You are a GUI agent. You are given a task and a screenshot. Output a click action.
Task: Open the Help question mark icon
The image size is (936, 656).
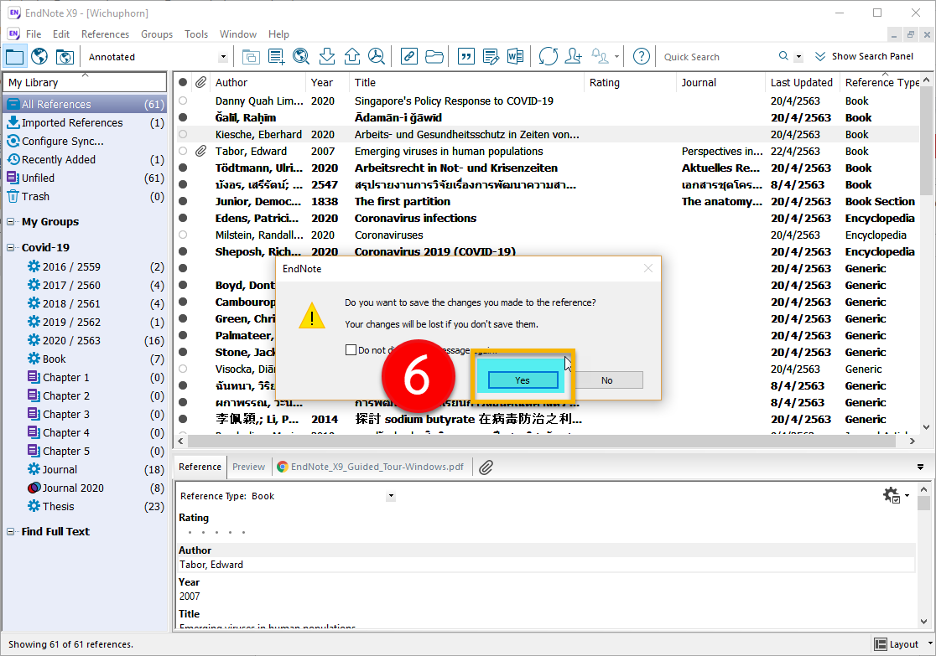(641, 57)
